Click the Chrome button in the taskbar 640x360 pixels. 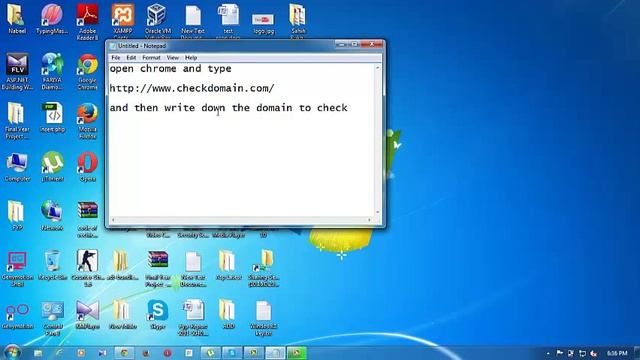124,353
